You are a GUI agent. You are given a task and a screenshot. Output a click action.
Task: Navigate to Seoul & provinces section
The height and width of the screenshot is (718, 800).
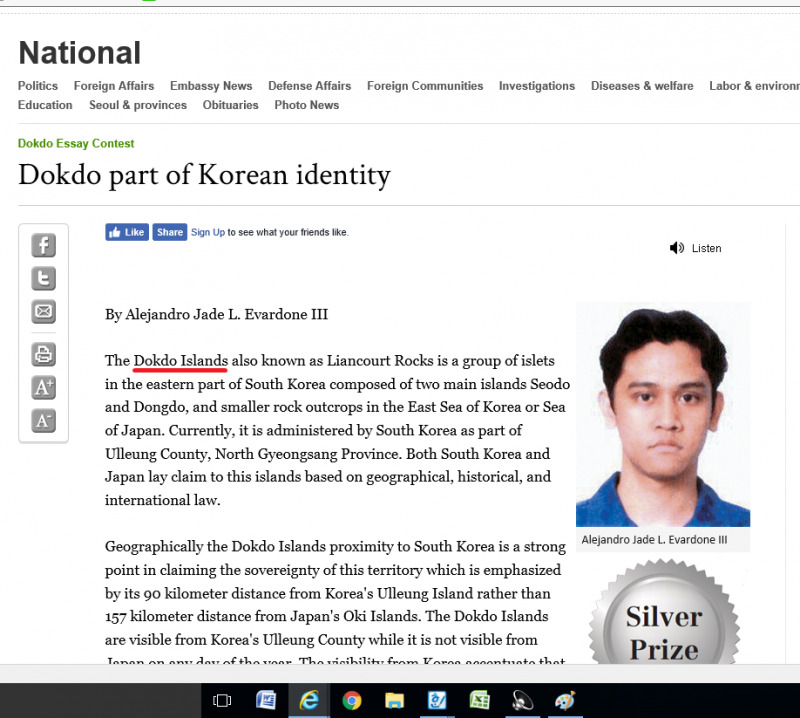(138, 105)
